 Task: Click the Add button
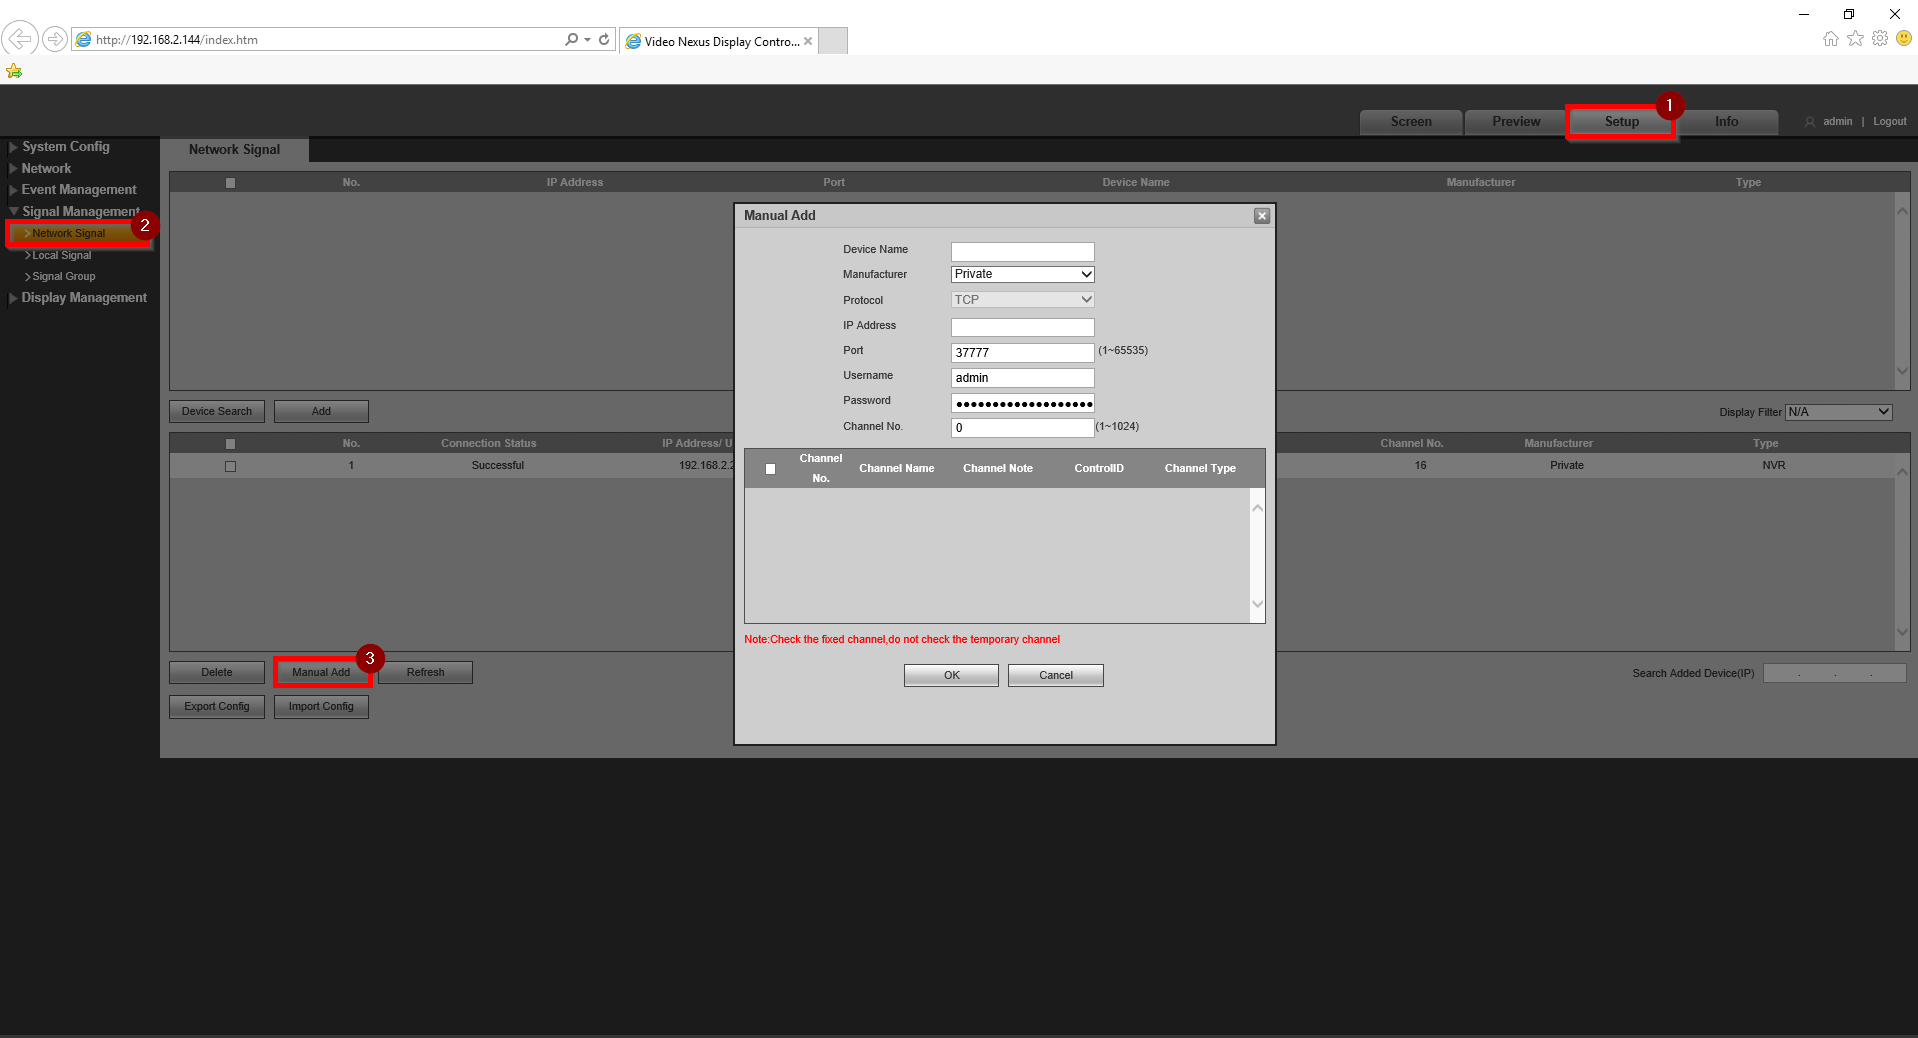coord(321,412)
